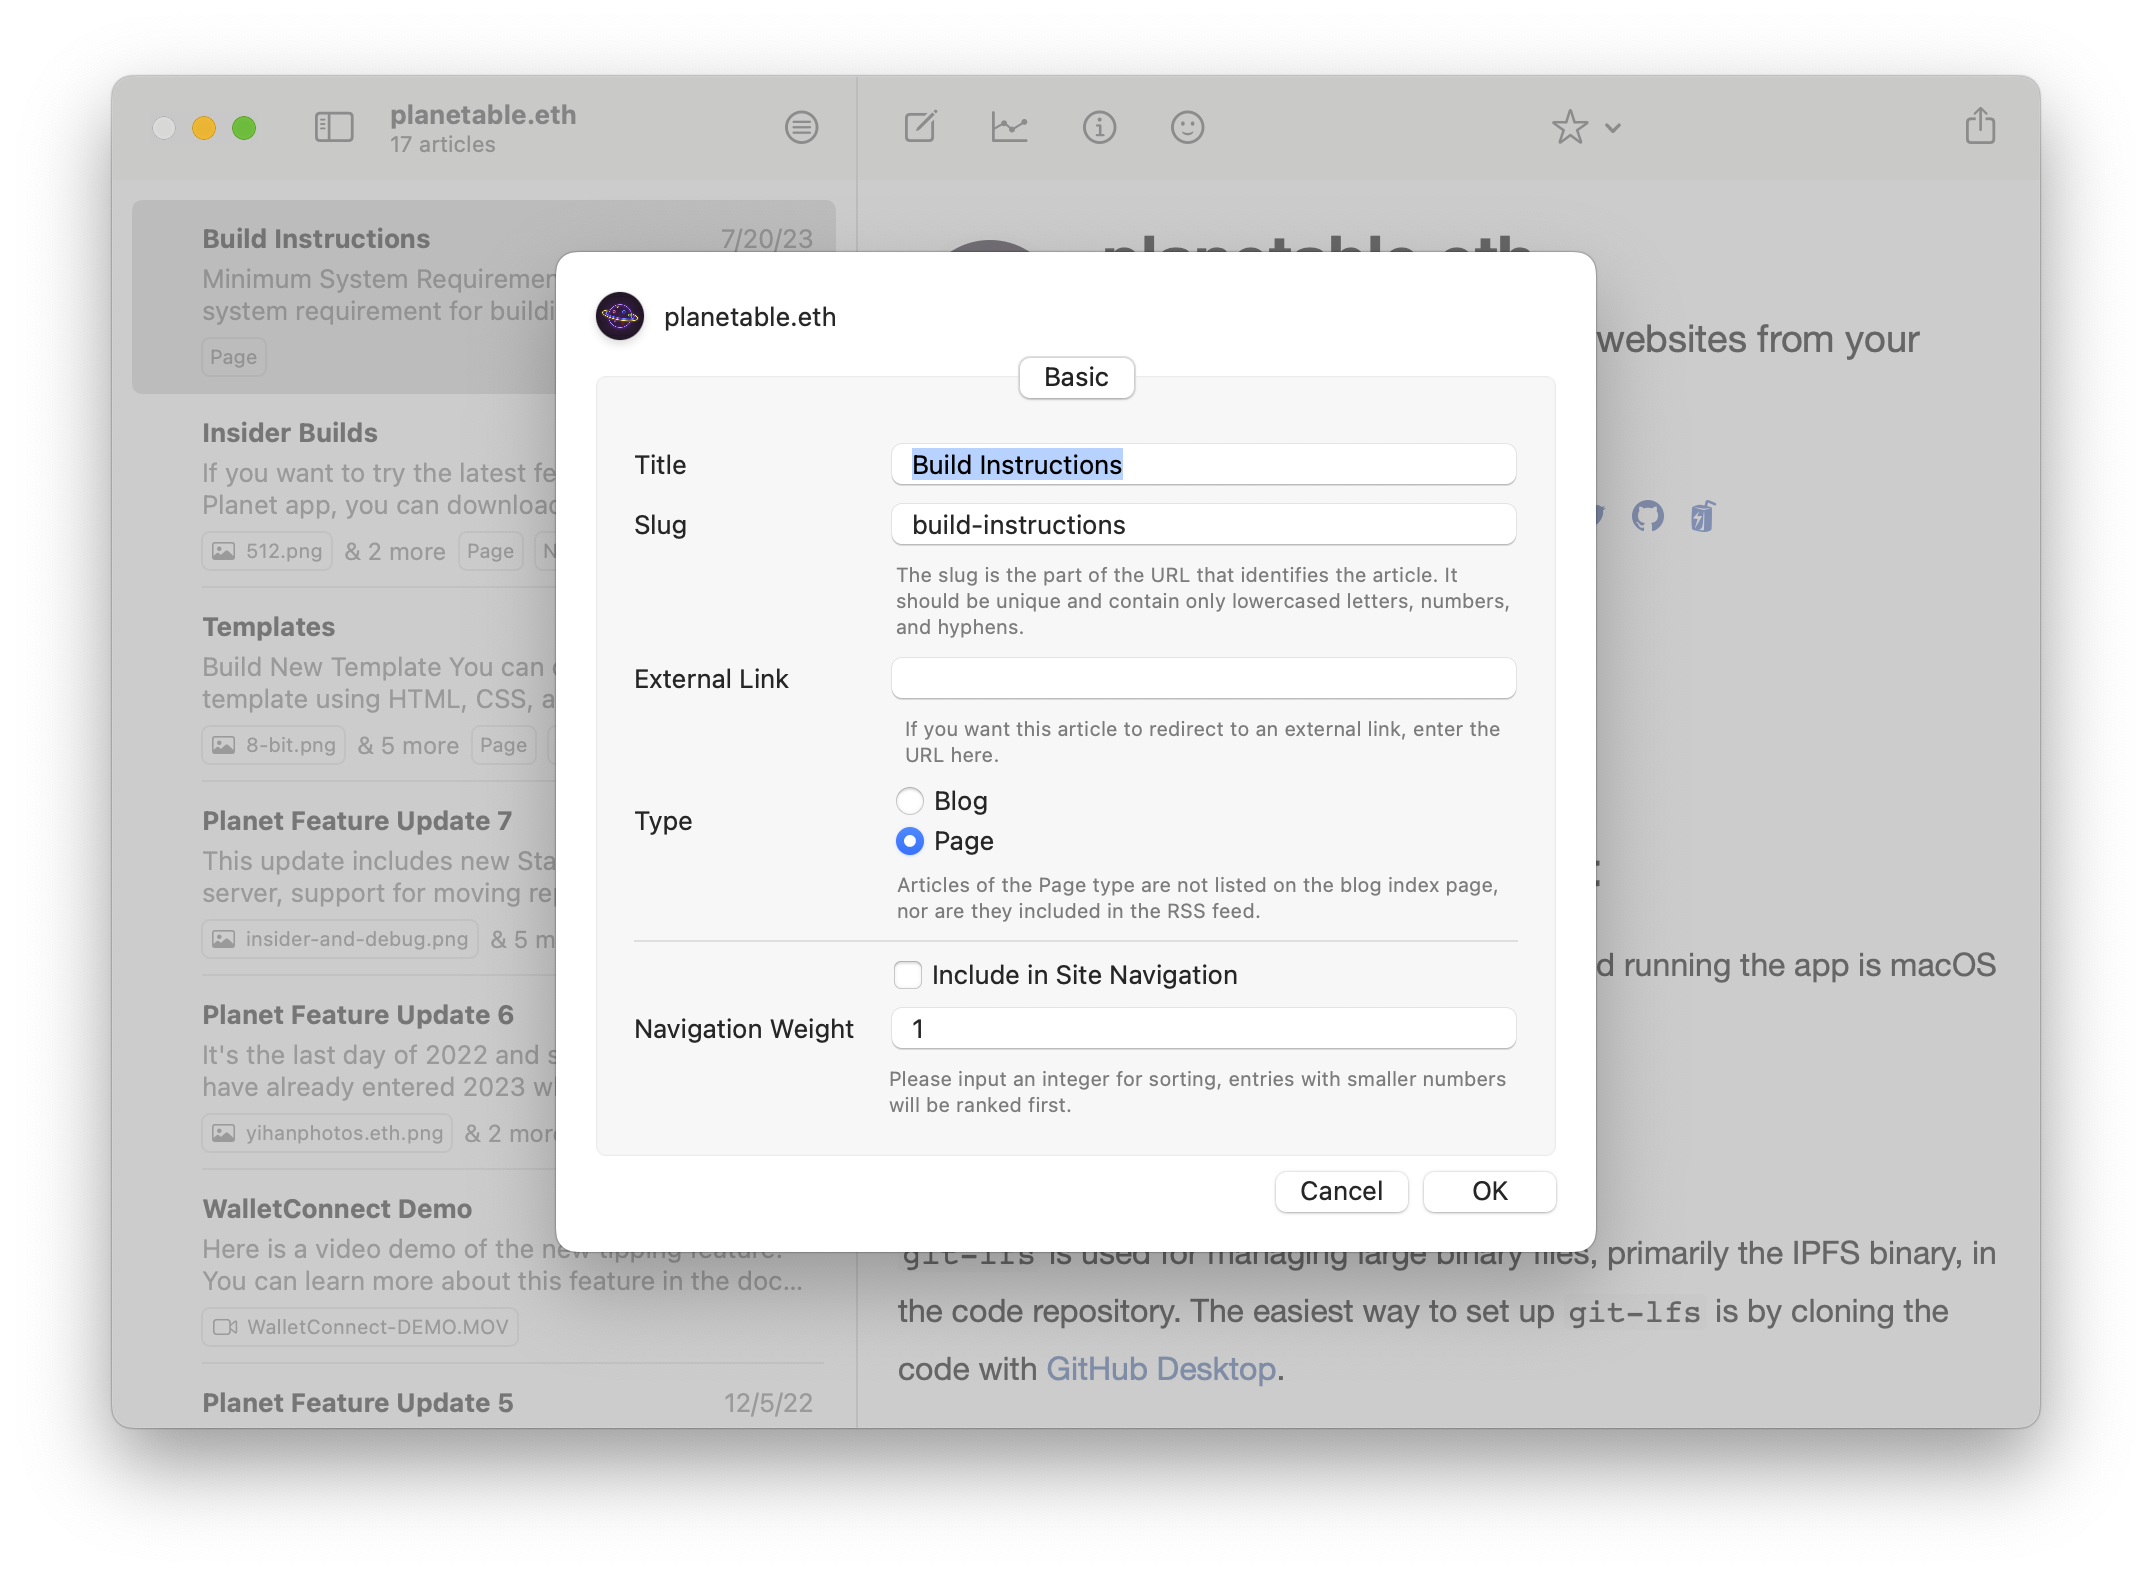This screenshot has width=2152, height=1576.
Task: Open reactions with the smiley face icon
Action: 1187,127
